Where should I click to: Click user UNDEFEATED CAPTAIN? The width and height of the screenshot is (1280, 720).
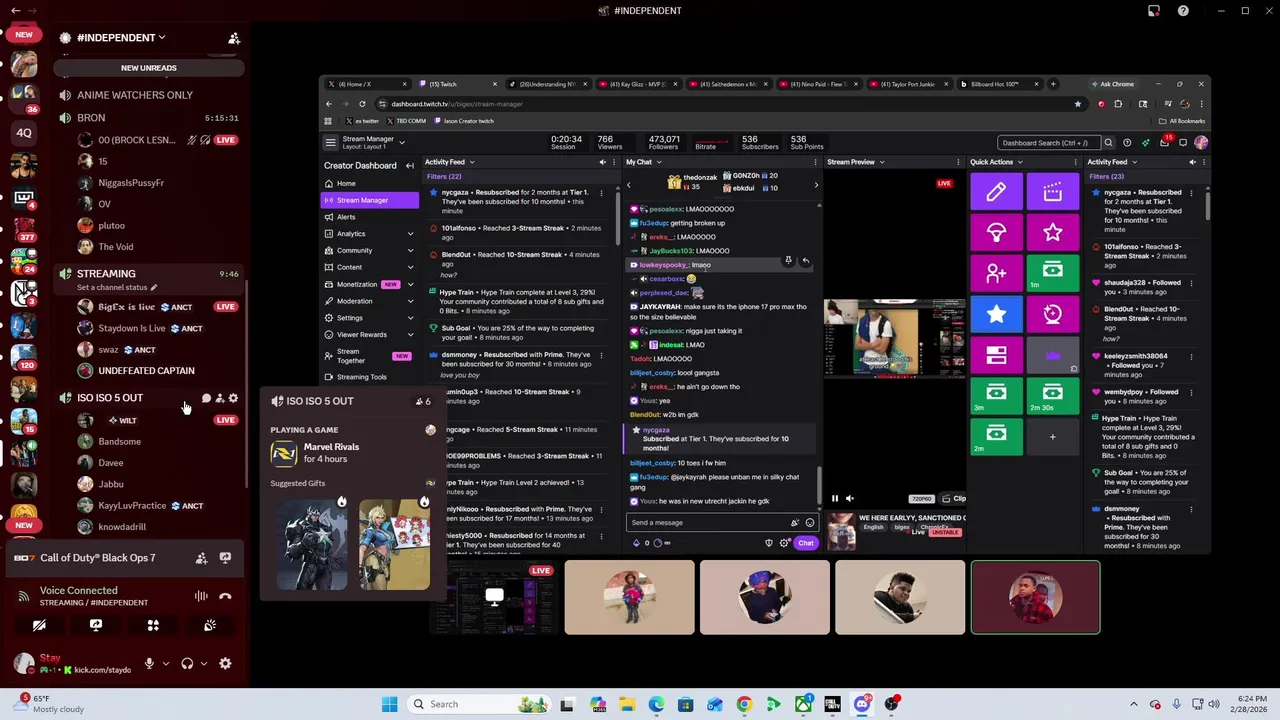tap(148, 371)
